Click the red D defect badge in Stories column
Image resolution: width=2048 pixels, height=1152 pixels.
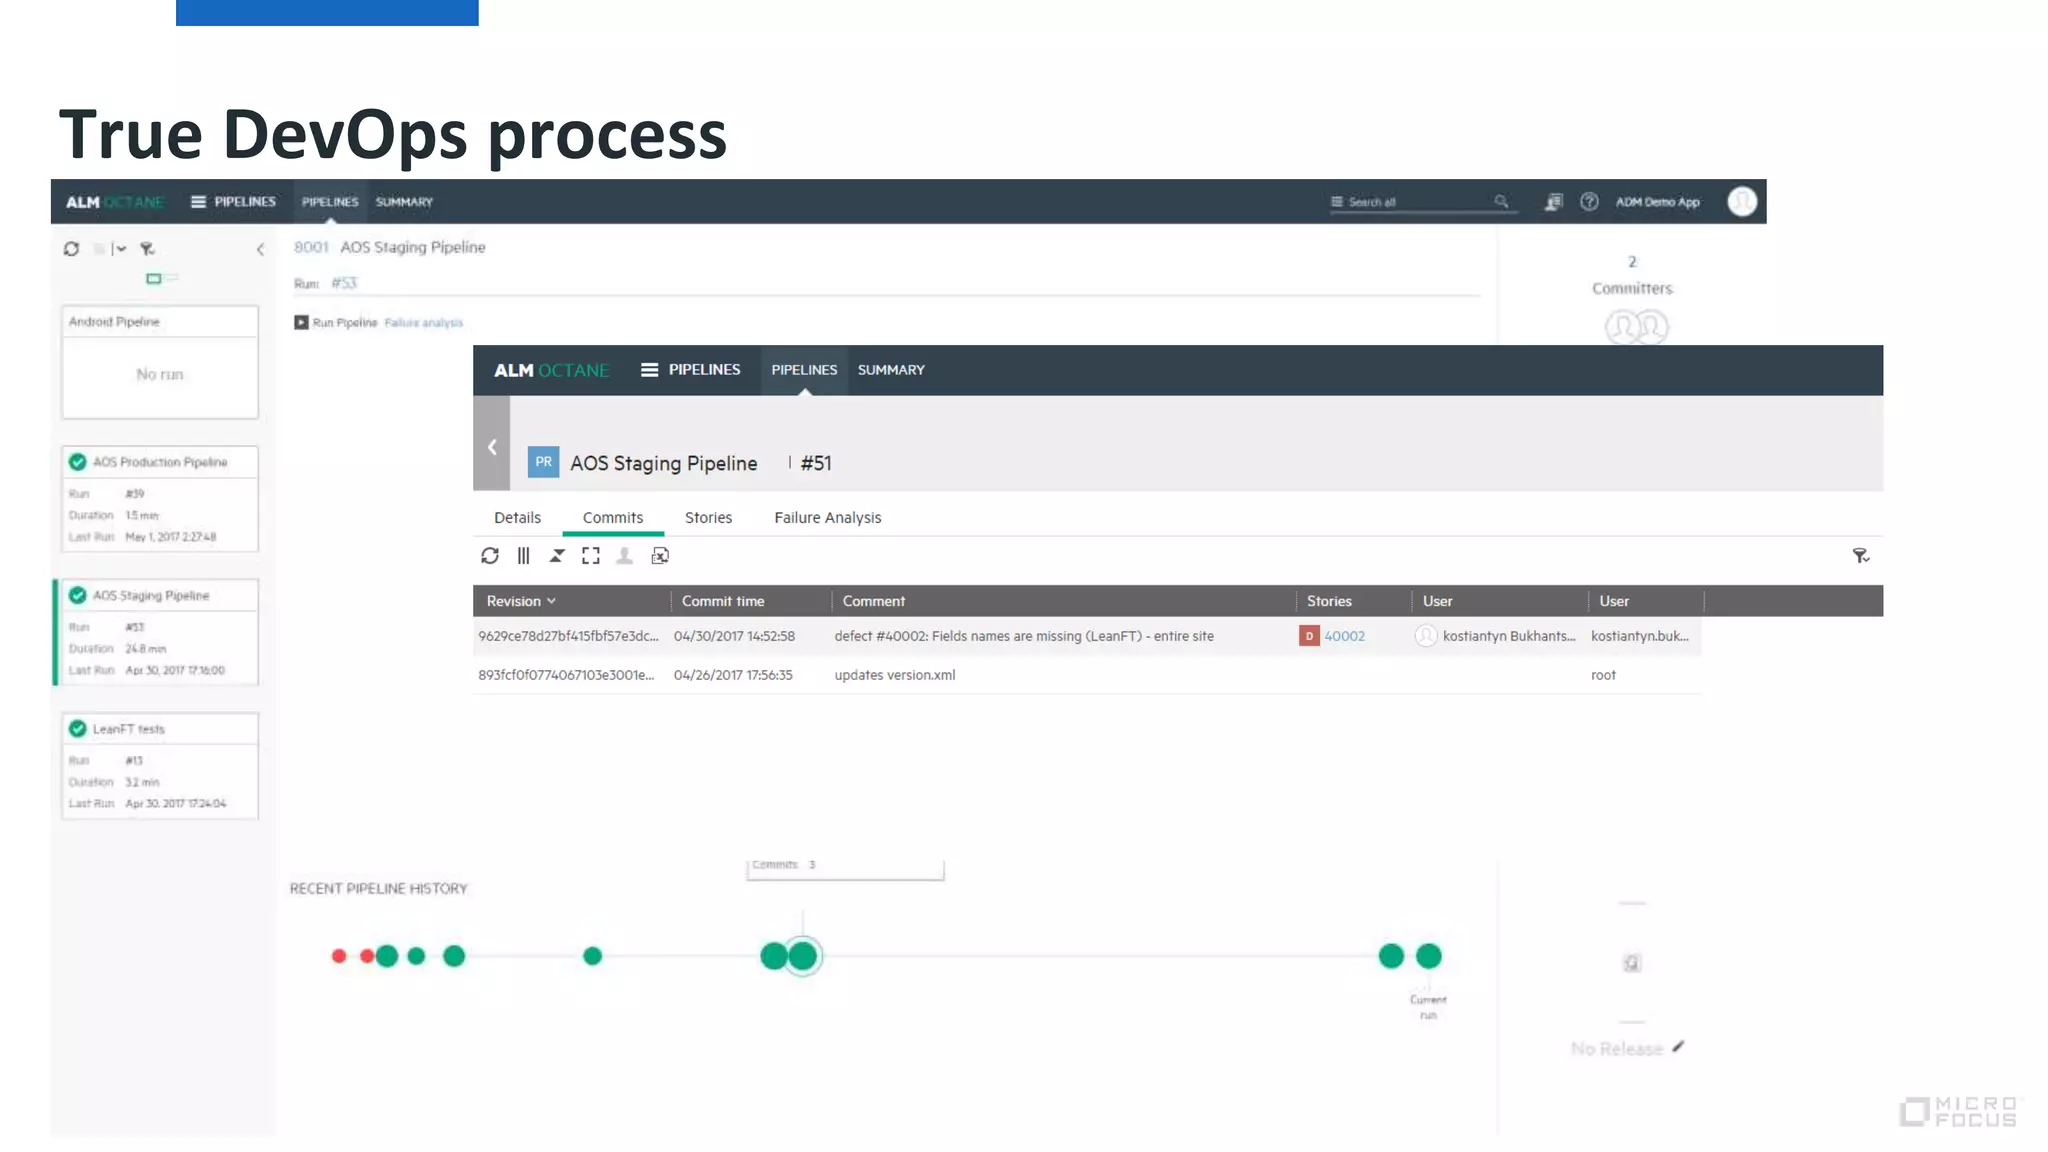[x=1309, y=636]
